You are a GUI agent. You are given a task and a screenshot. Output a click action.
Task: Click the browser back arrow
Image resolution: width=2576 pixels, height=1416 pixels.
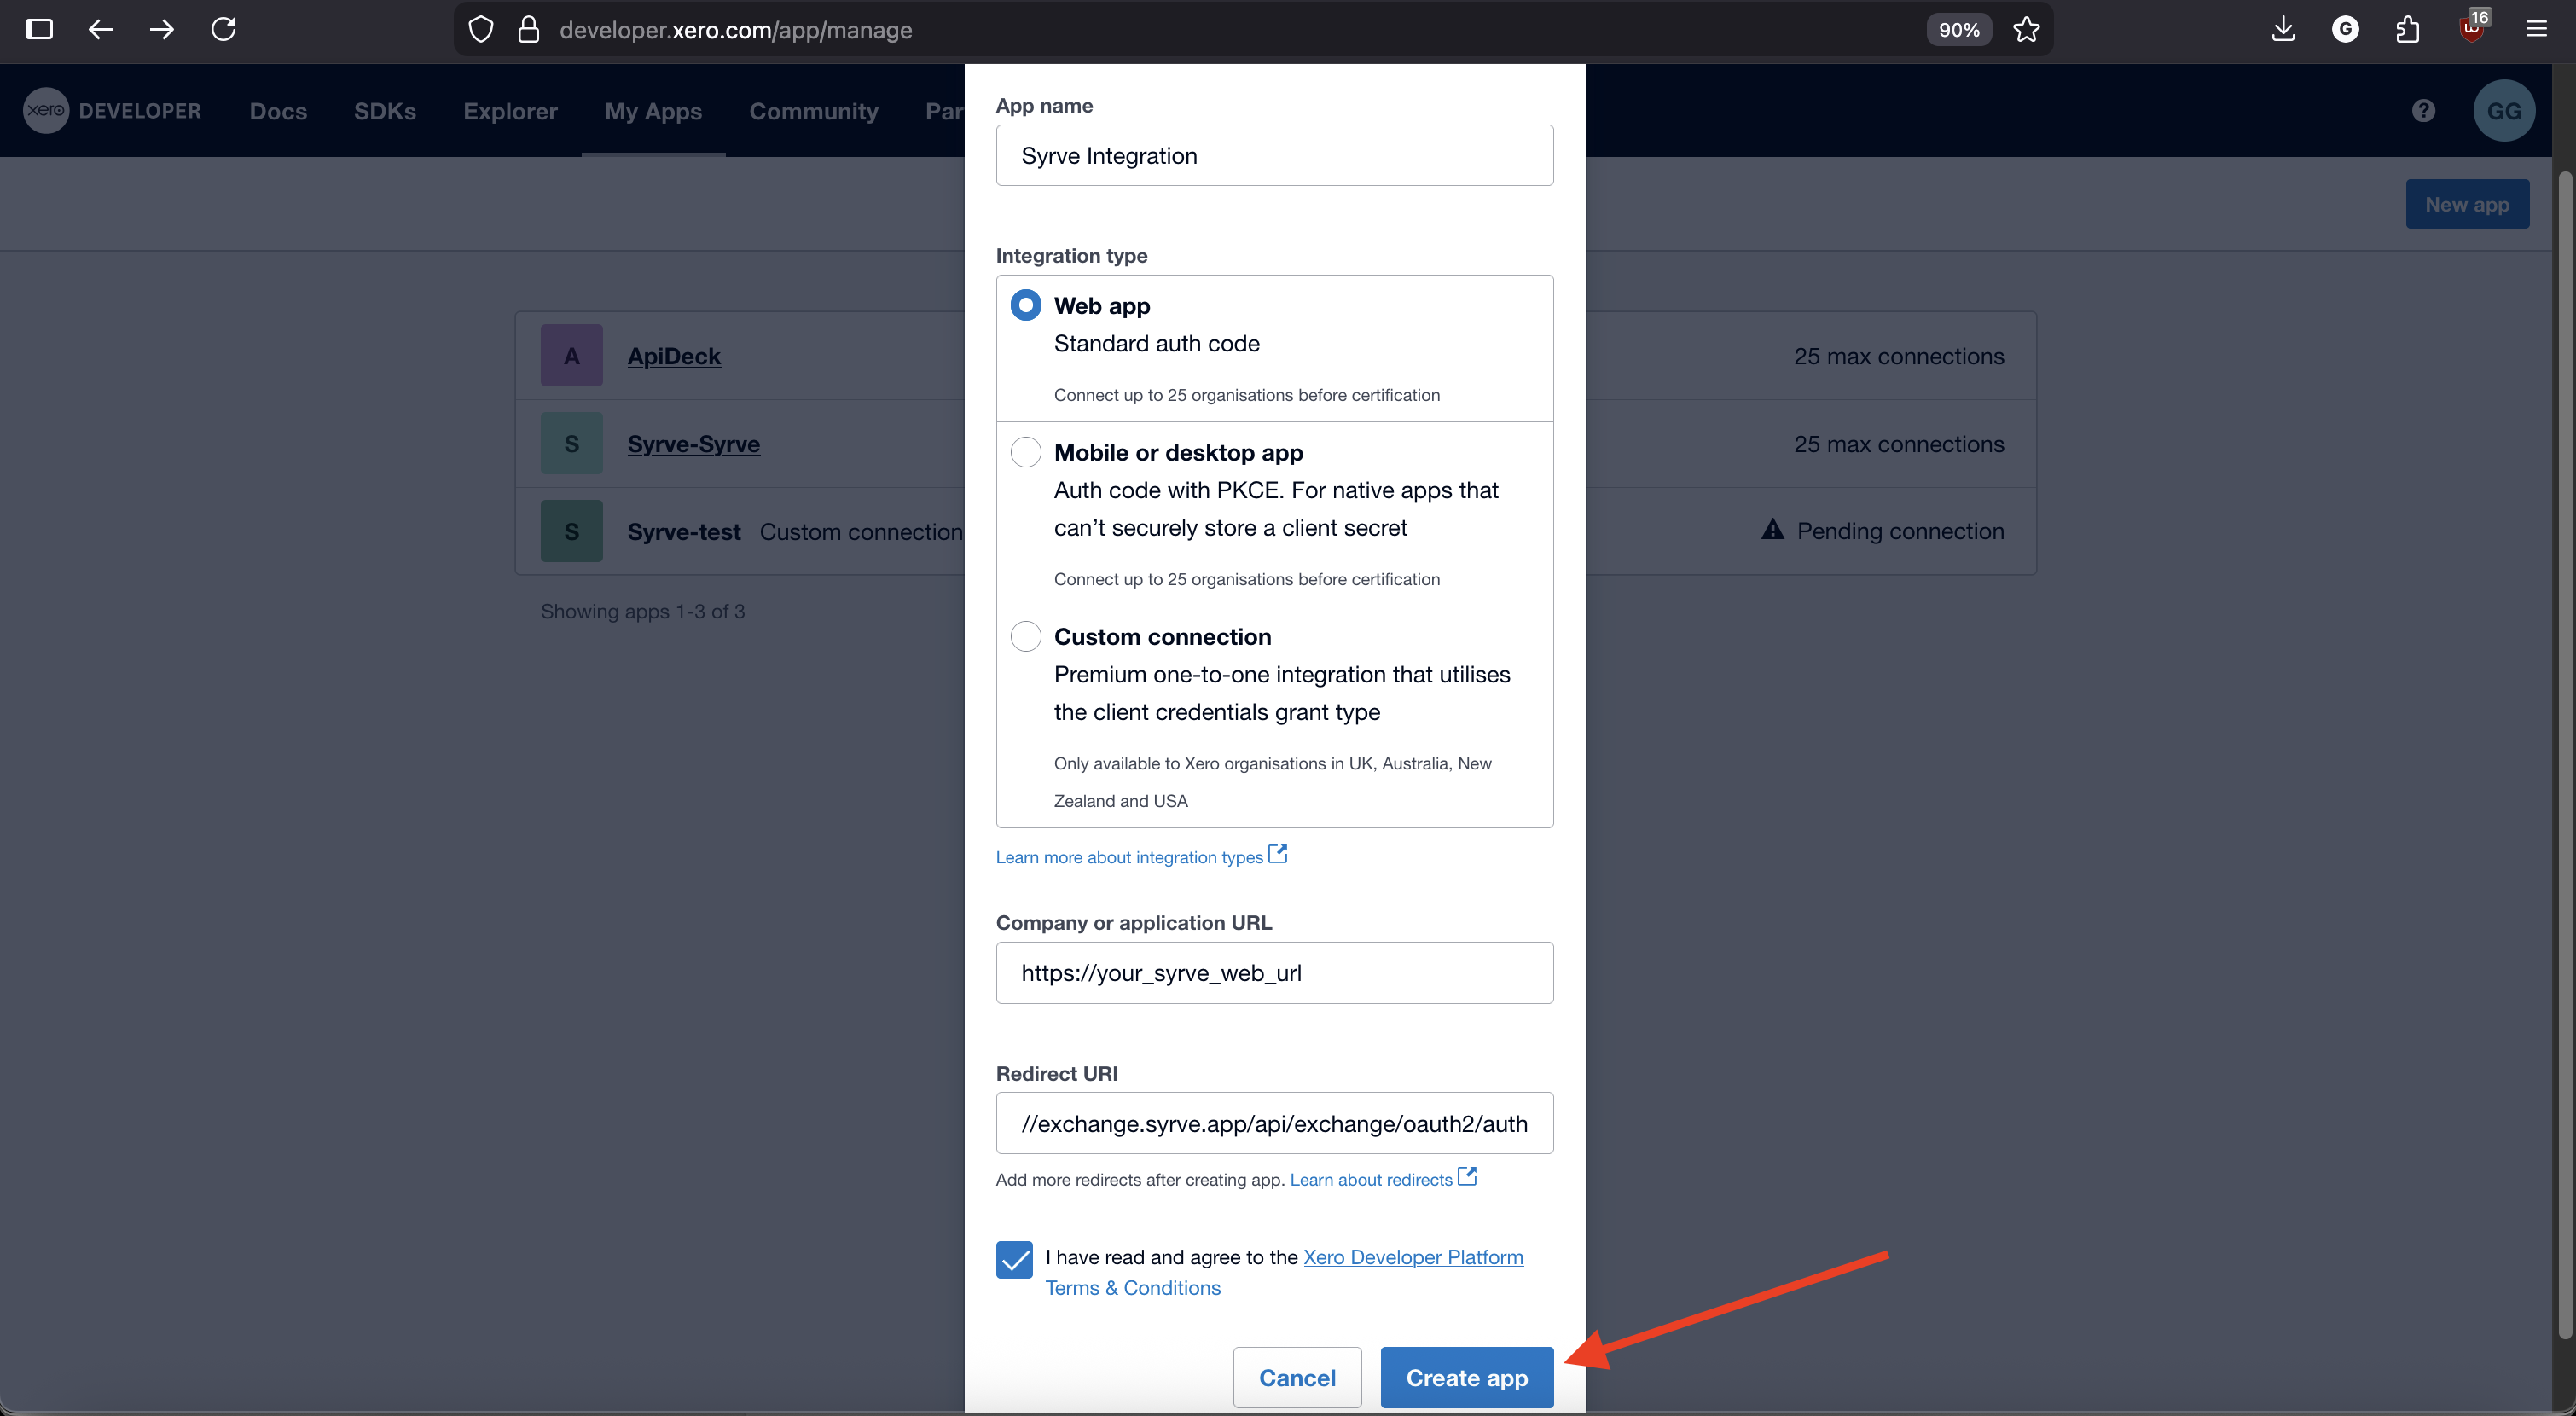(100, 29)
